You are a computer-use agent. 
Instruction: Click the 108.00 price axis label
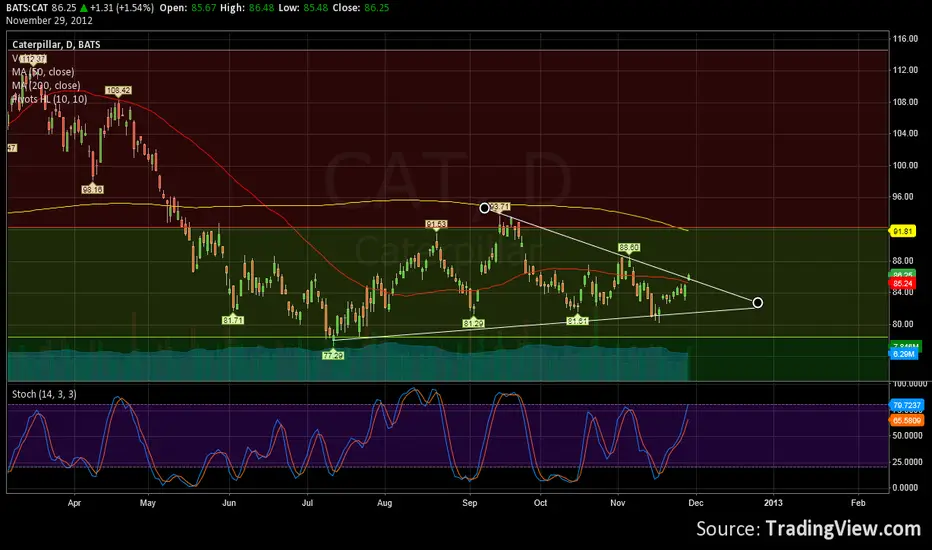905,102
